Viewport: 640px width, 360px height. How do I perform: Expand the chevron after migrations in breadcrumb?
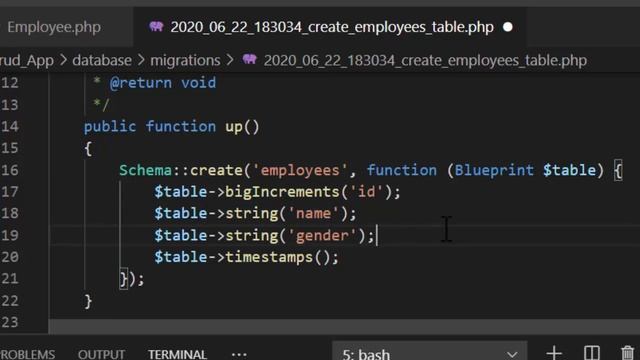pos(230,60)
